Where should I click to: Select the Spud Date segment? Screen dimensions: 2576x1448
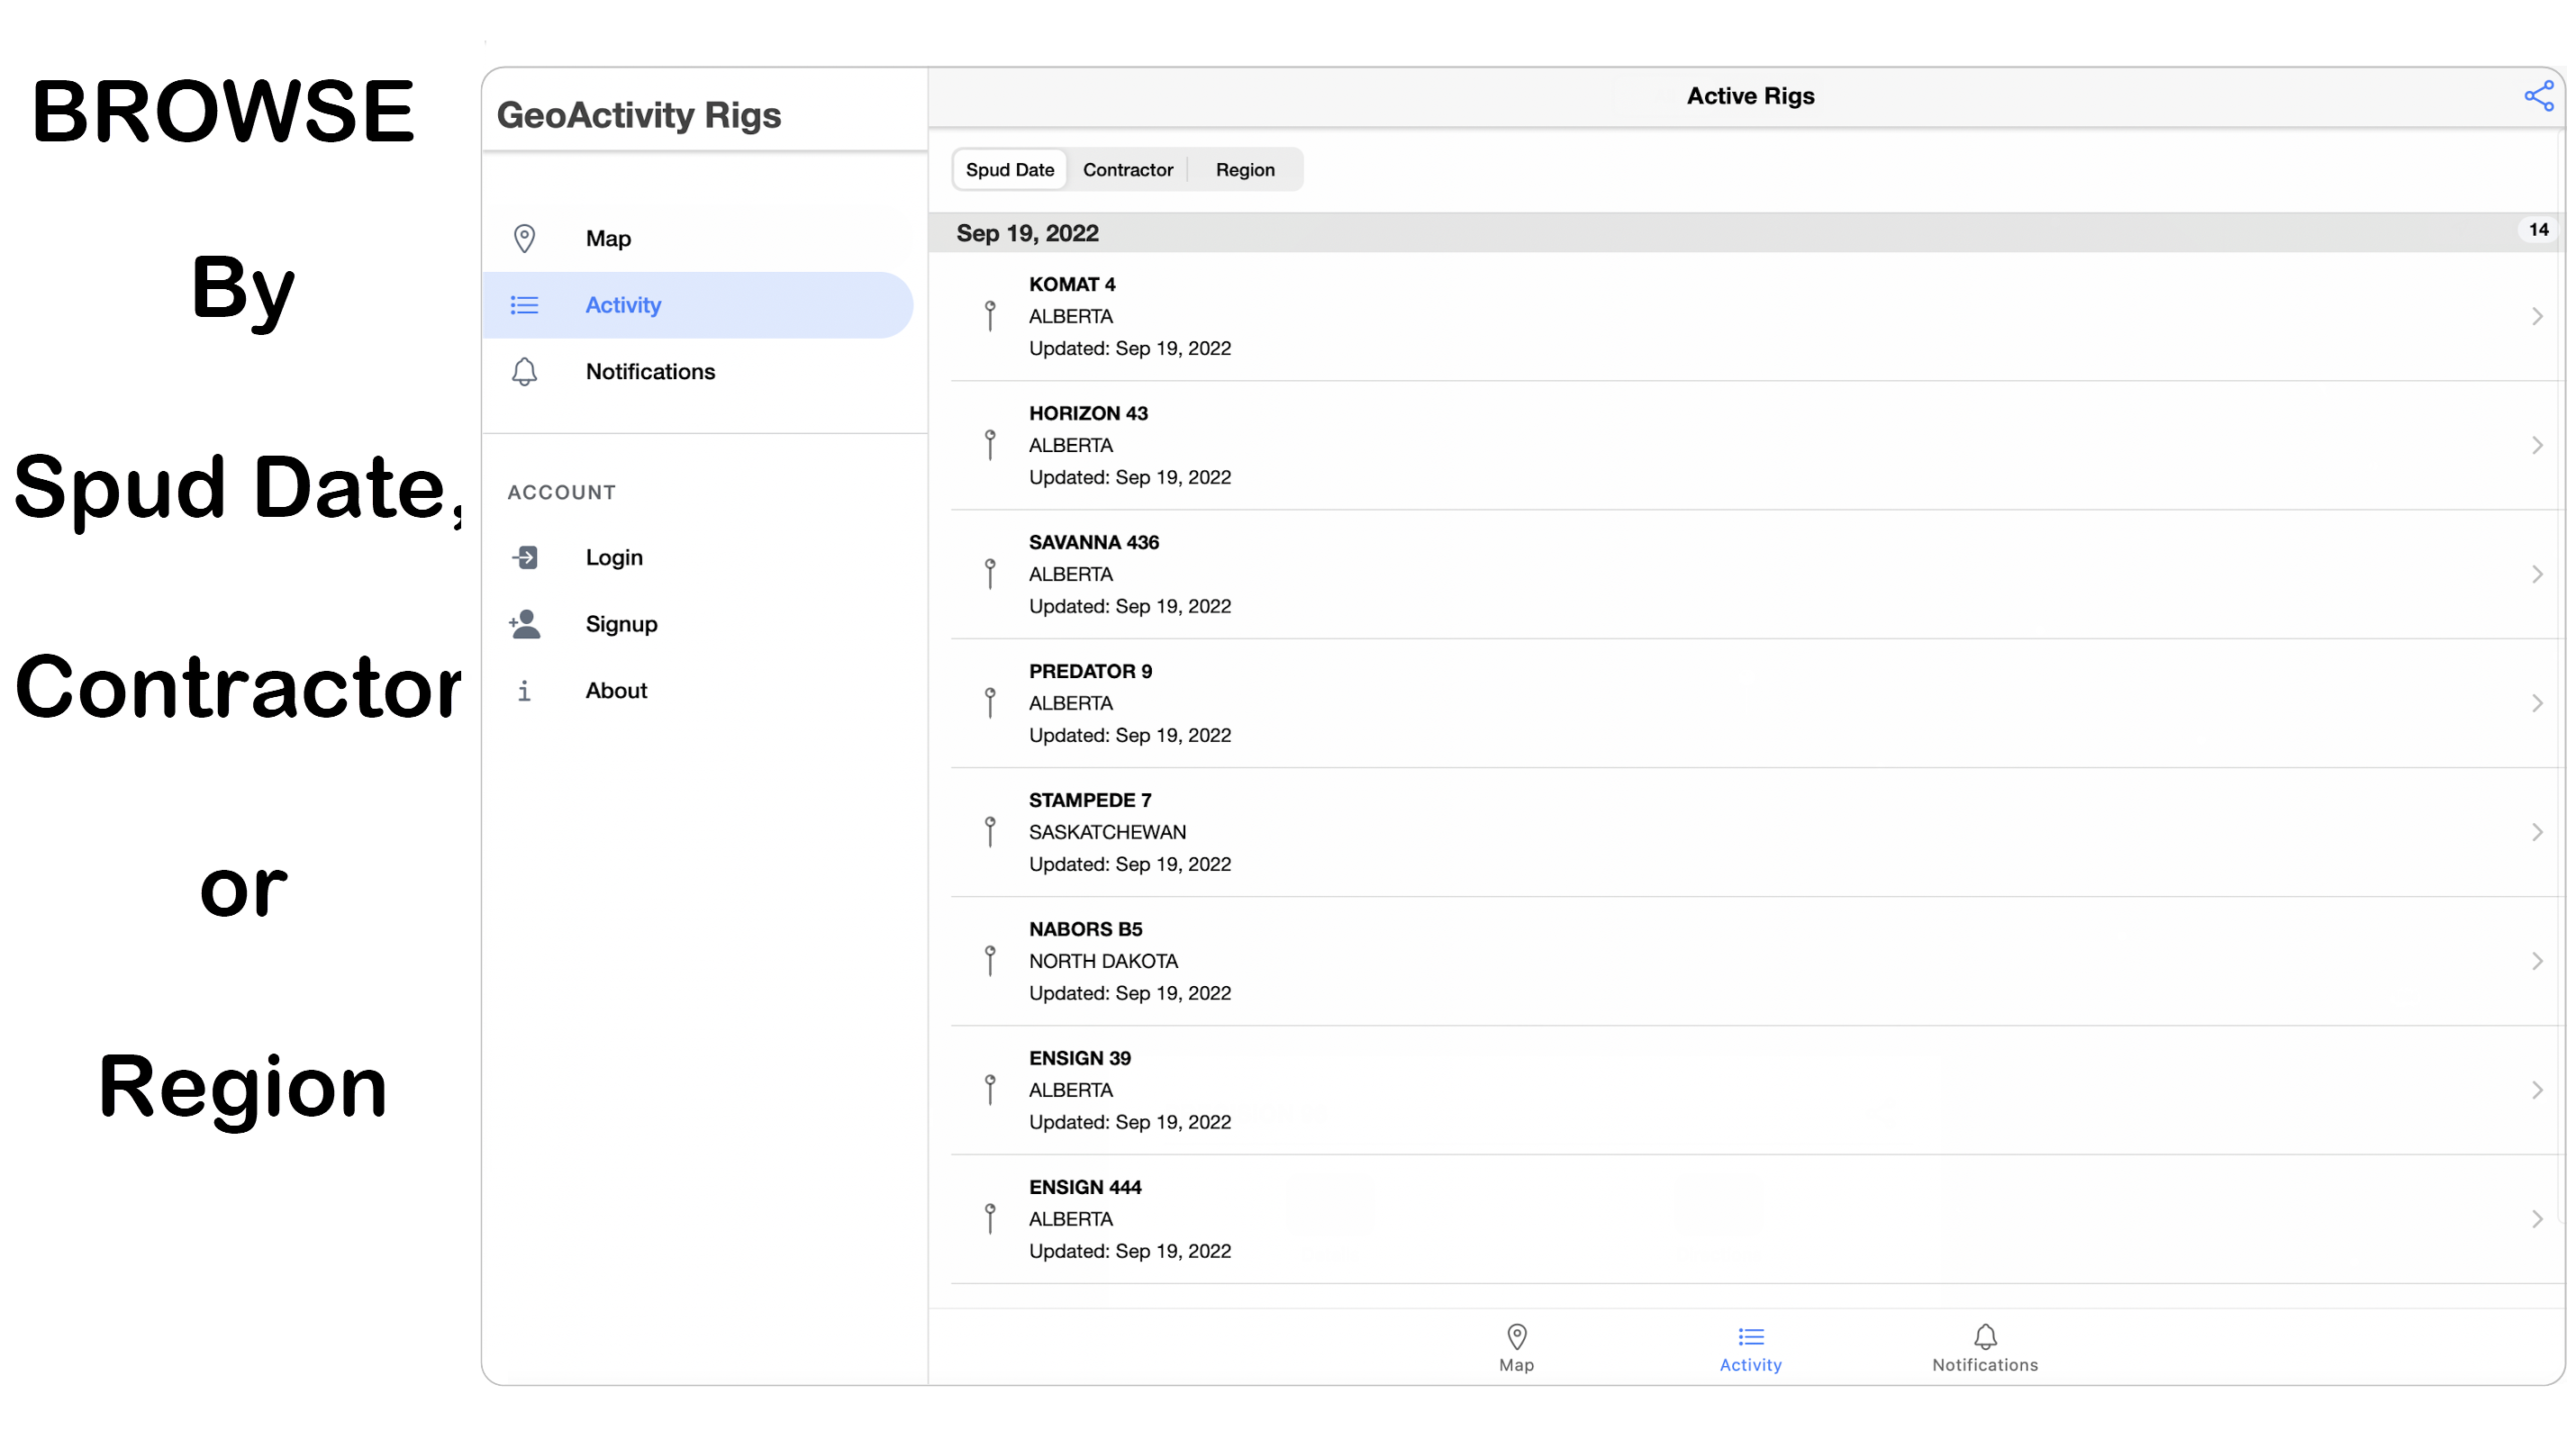coord(1010,170)
